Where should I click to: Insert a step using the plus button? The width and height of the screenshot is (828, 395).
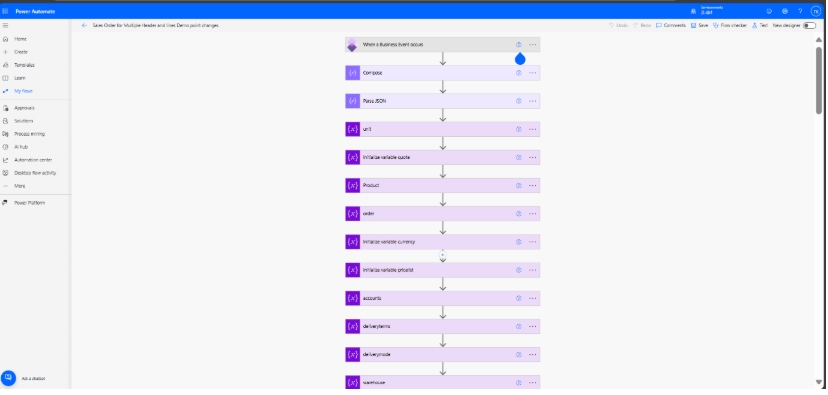[x=443, y=255]
